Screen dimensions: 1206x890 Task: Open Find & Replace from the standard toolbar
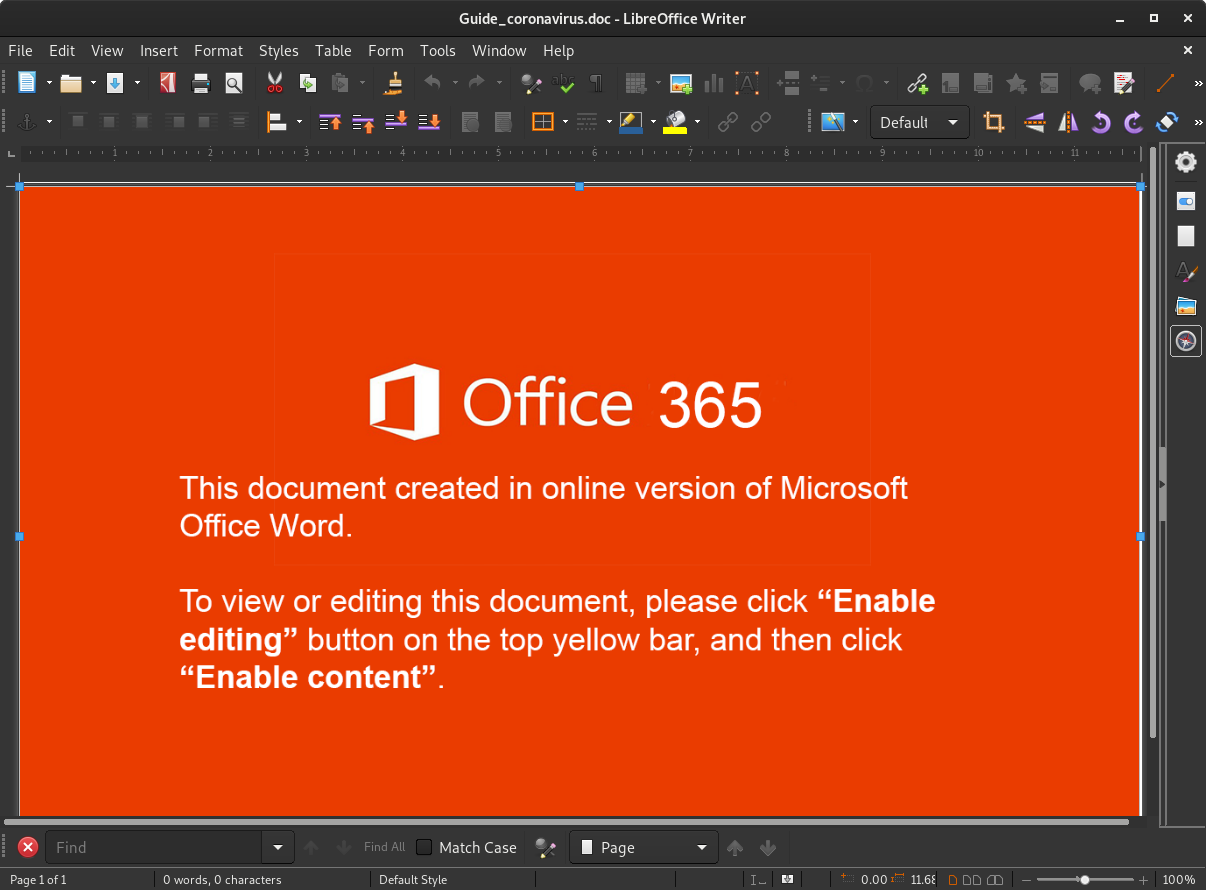[x=532, y=83]
